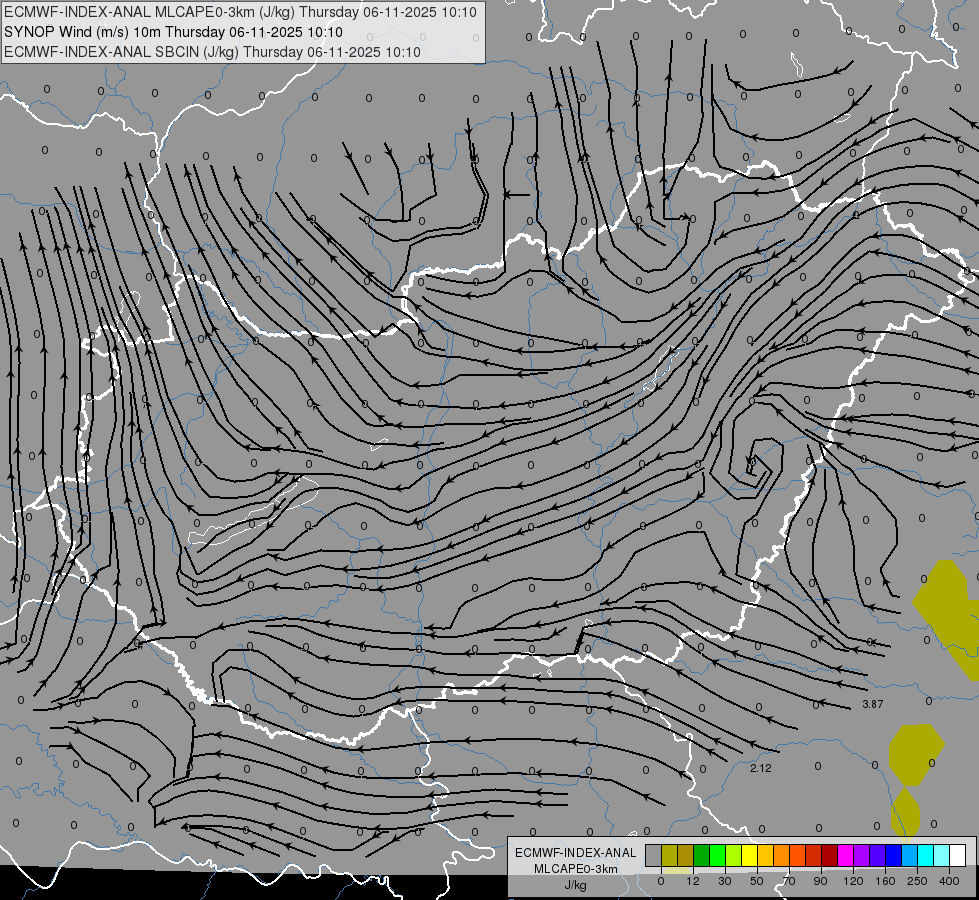Click the small olive CAPE patch above the legend
This screenshot has width=979, height=900.
tap(905, 812)
